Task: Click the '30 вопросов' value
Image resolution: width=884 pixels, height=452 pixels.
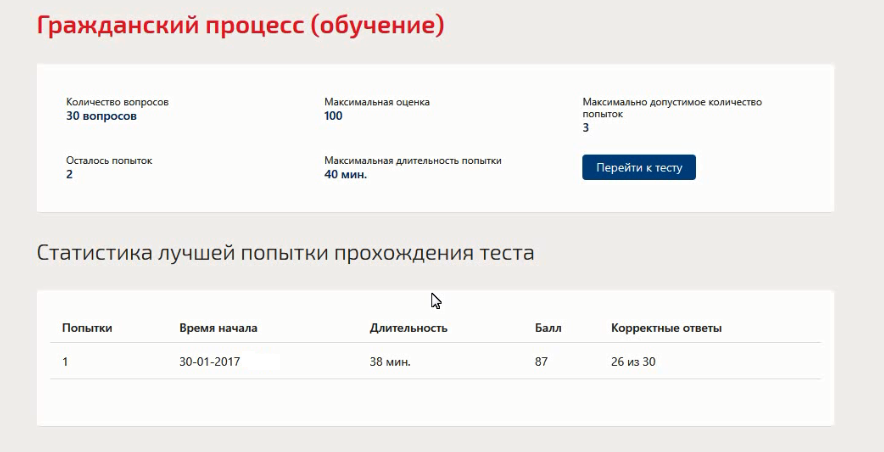Action: pos(101,116)
